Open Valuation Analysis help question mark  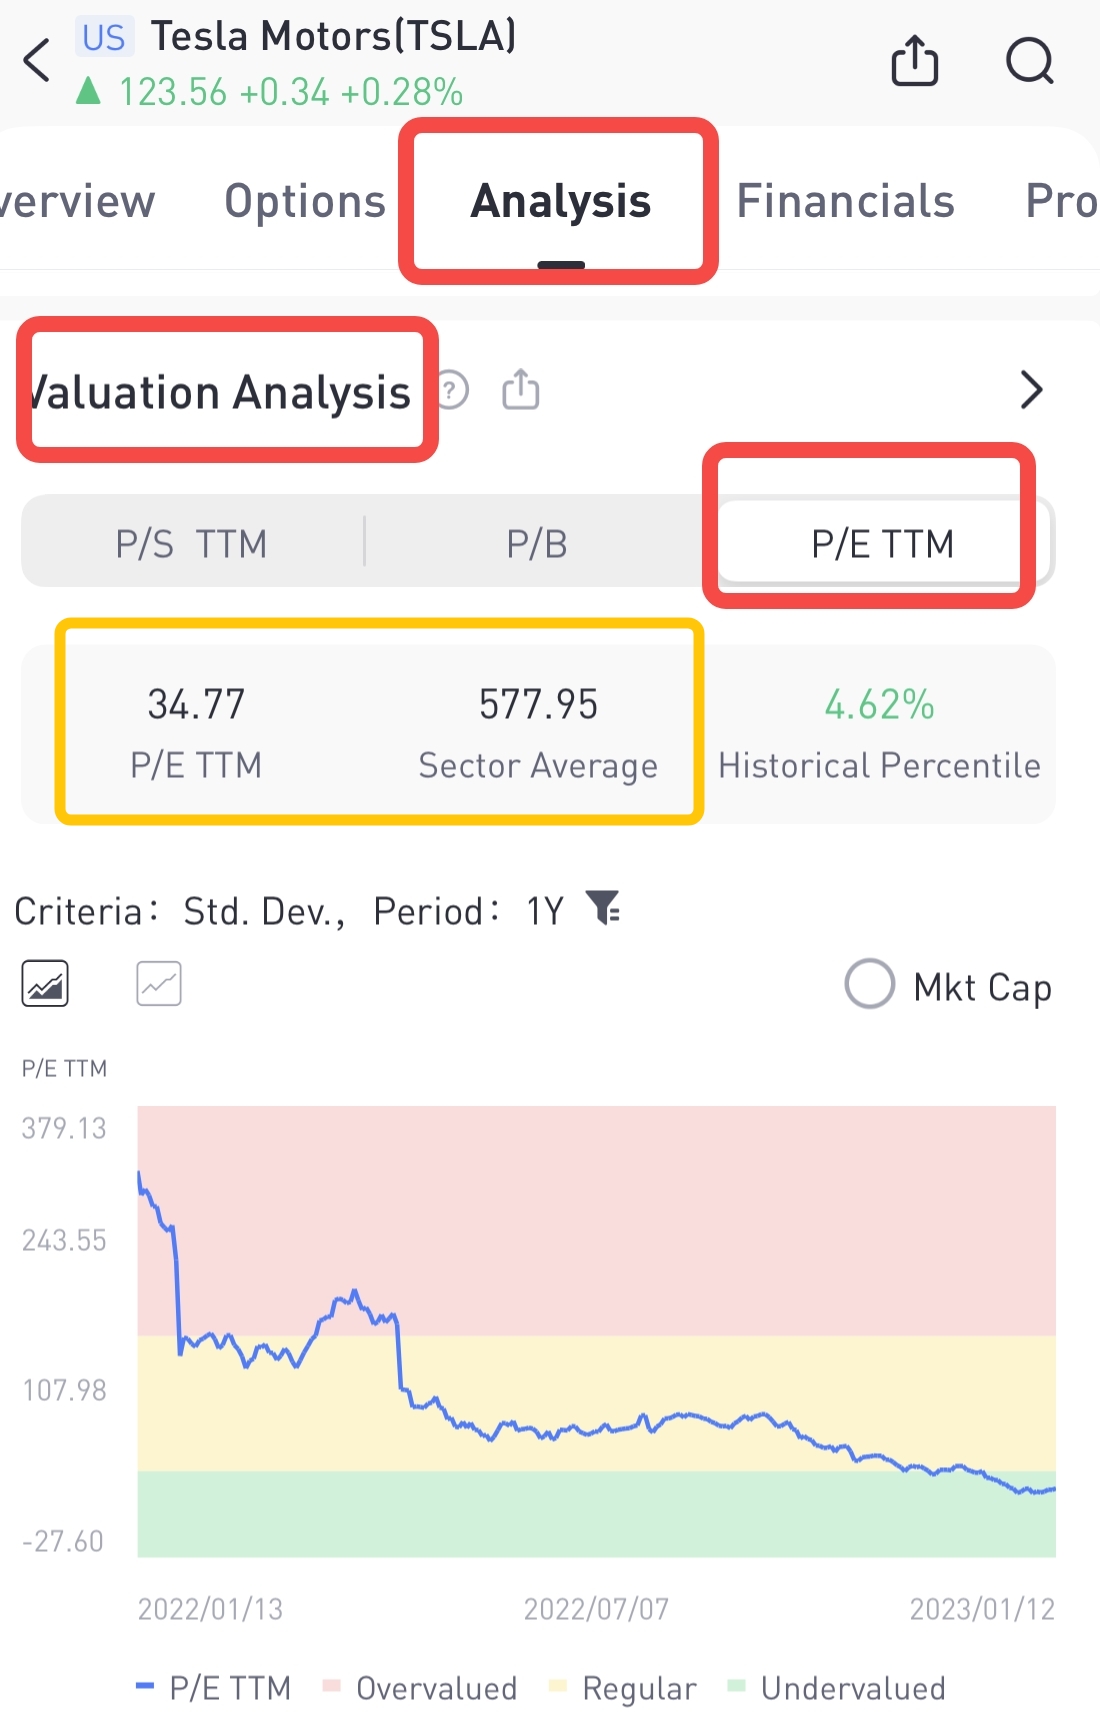tap(453, 390)
